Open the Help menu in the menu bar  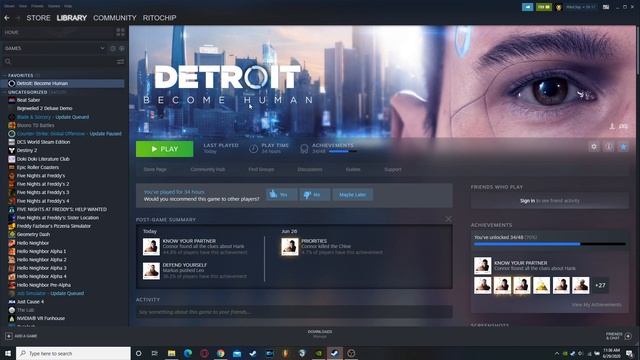click(68, 6)
